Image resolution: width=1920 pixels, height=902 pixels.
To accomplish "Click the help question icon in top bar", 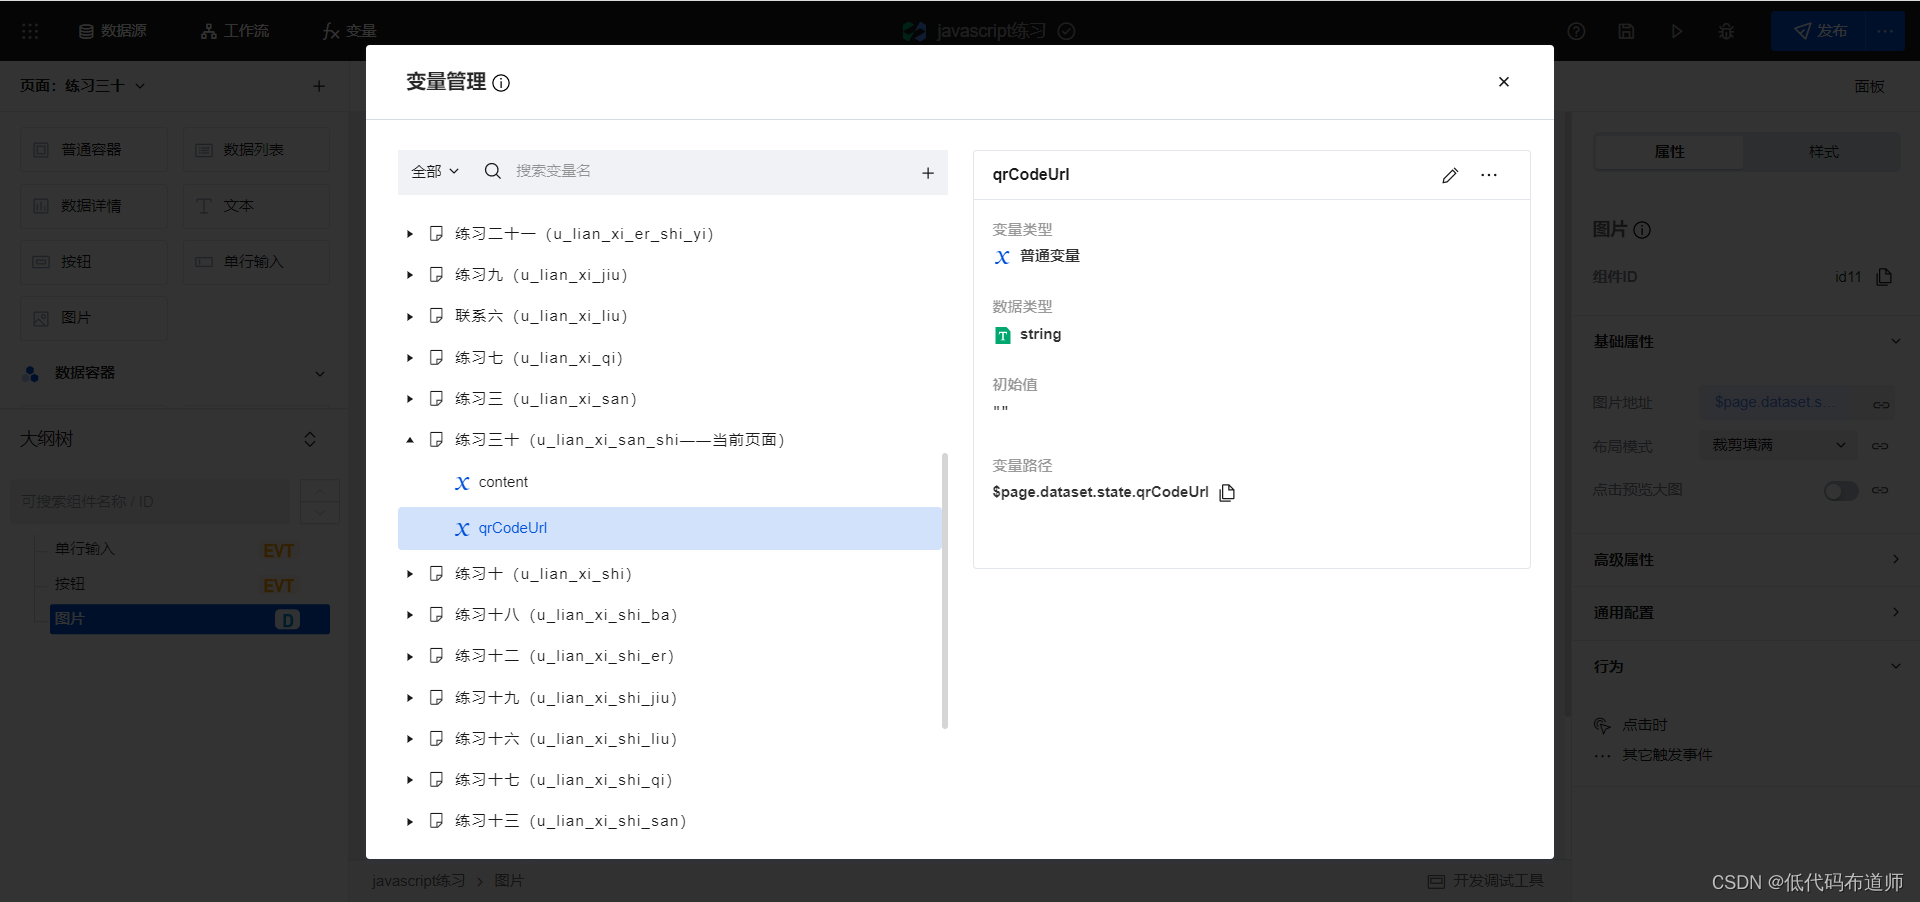I will [1576, 31].
